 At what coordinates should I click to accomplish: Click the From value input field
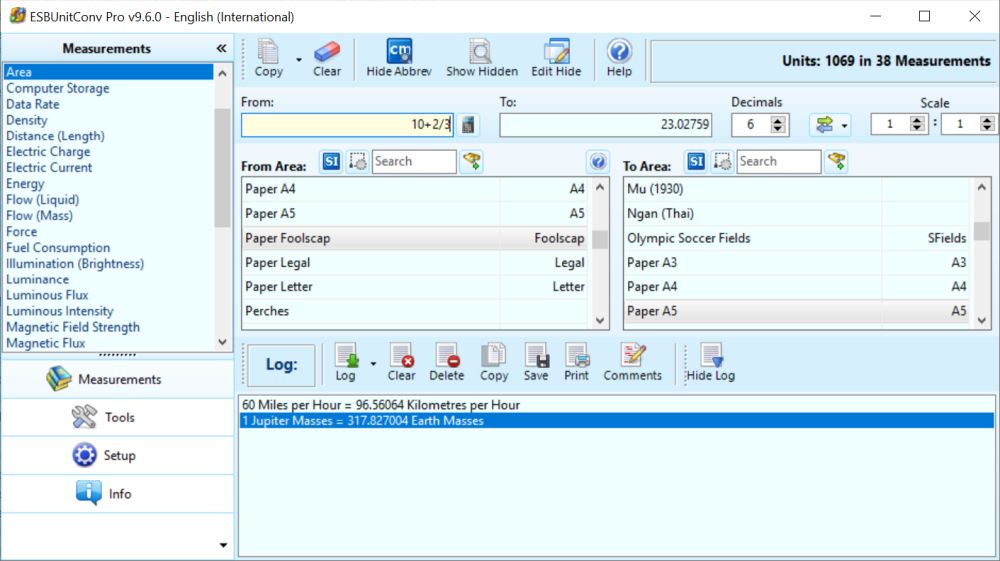pyautogui.click(x=348, y=124)
